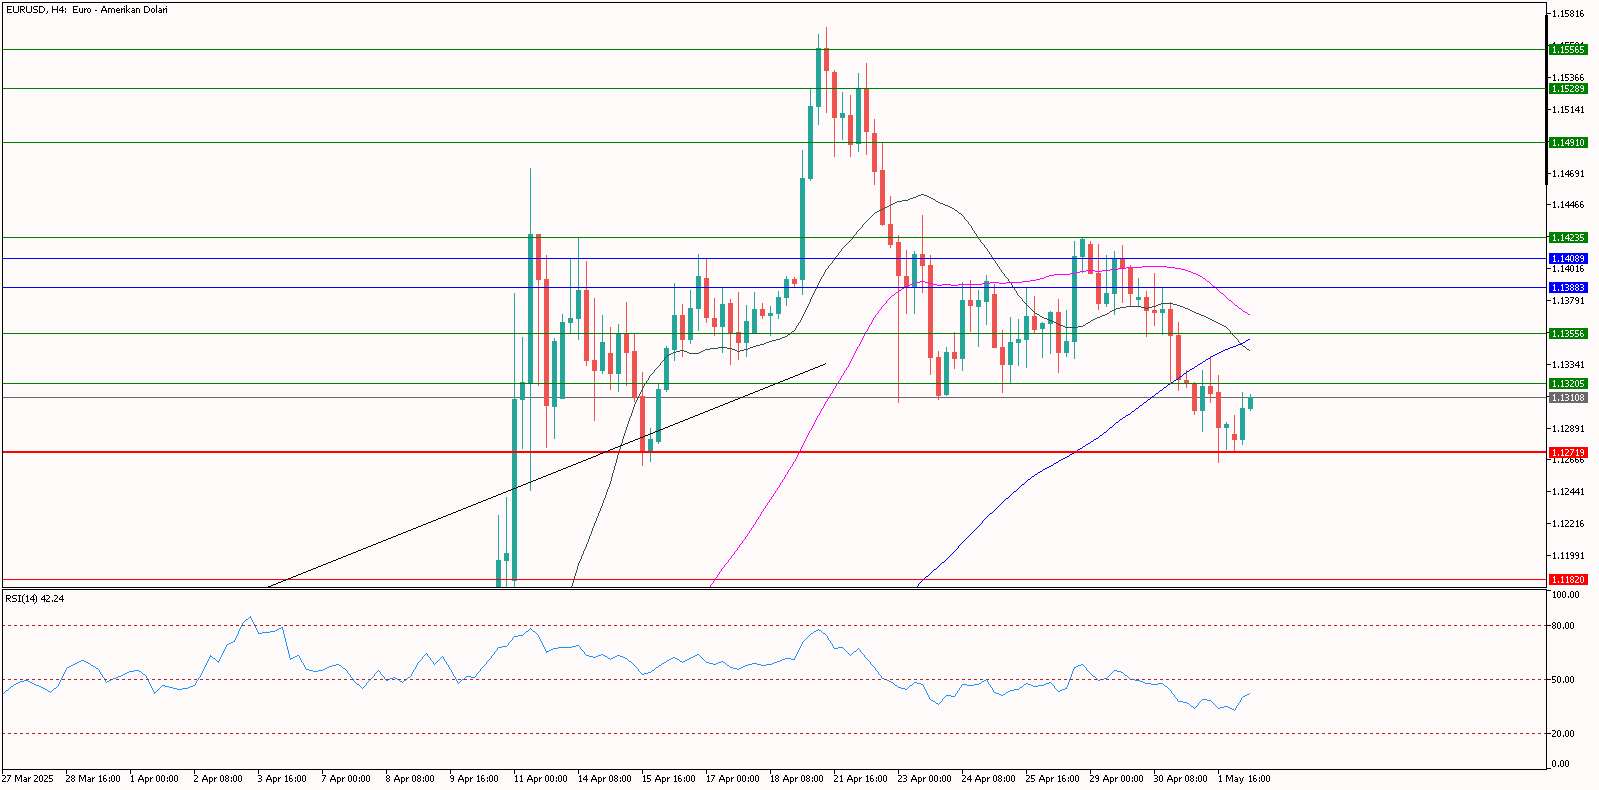
Task: Click the 30 Apr 08:00 time label
Action: (x=1180, y=779)
